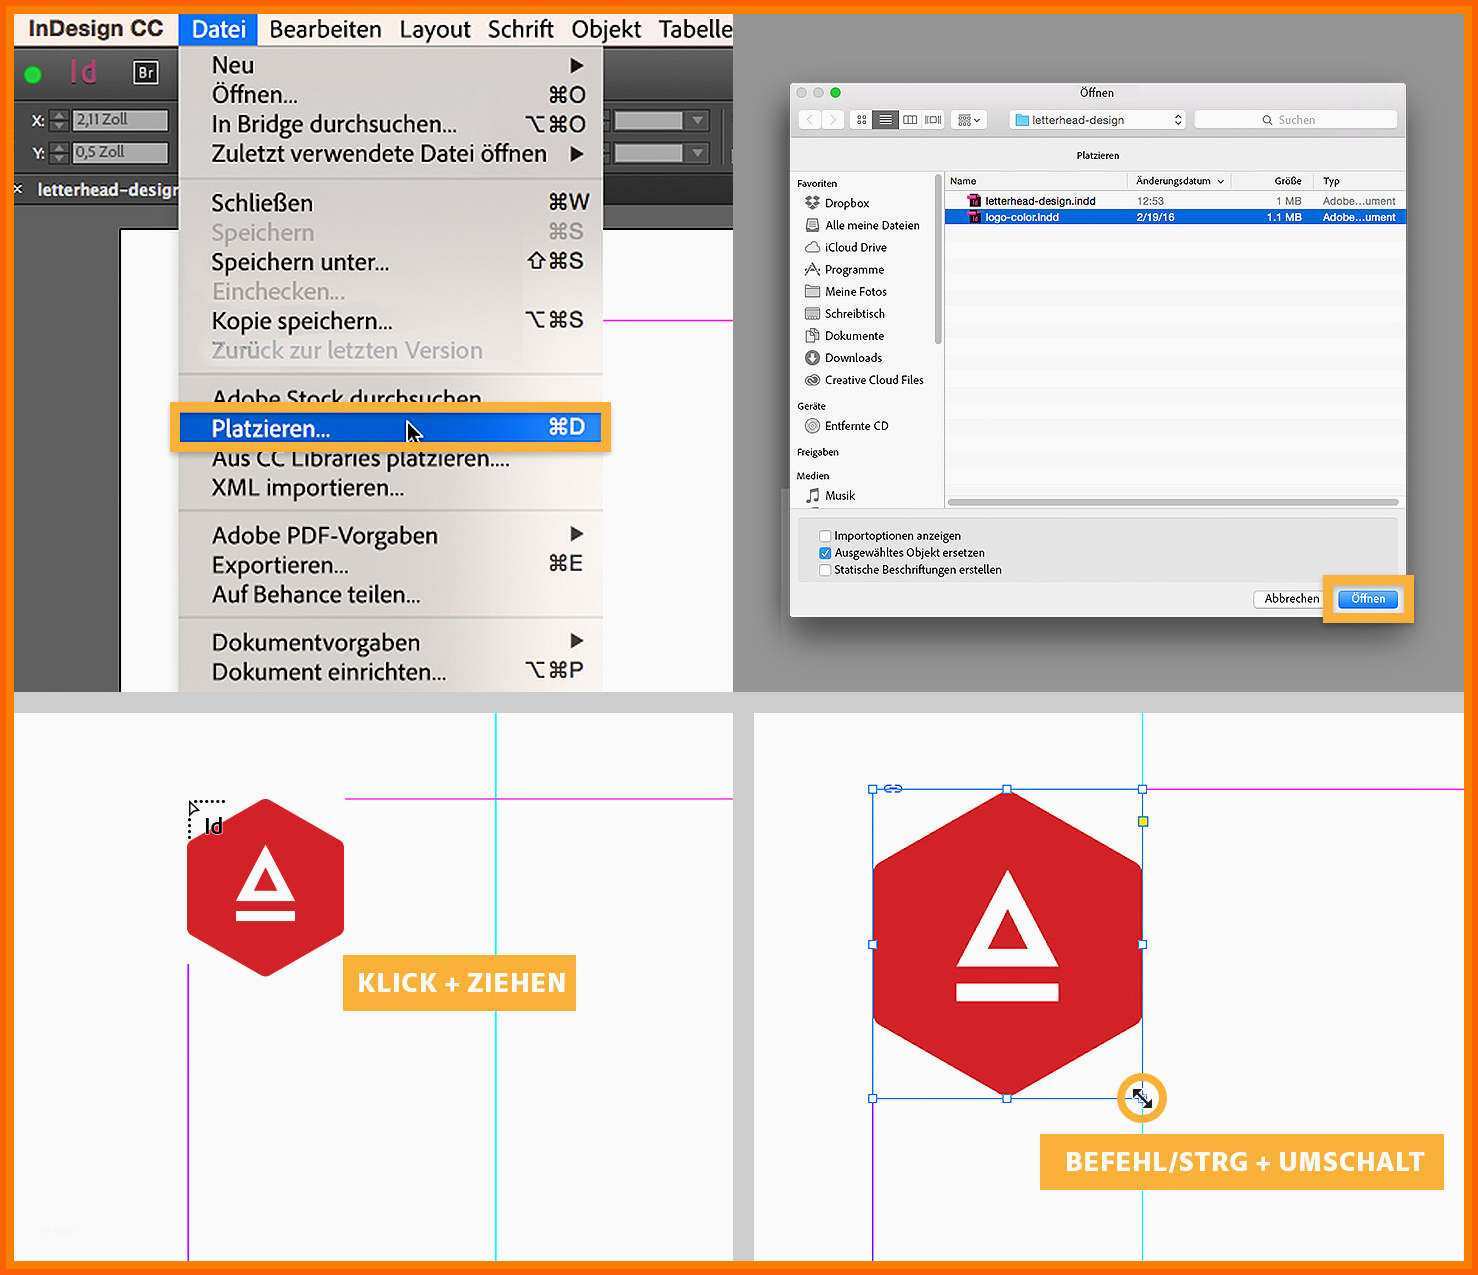
Task: Click the Programme applications icon
Action: [812, 269]
